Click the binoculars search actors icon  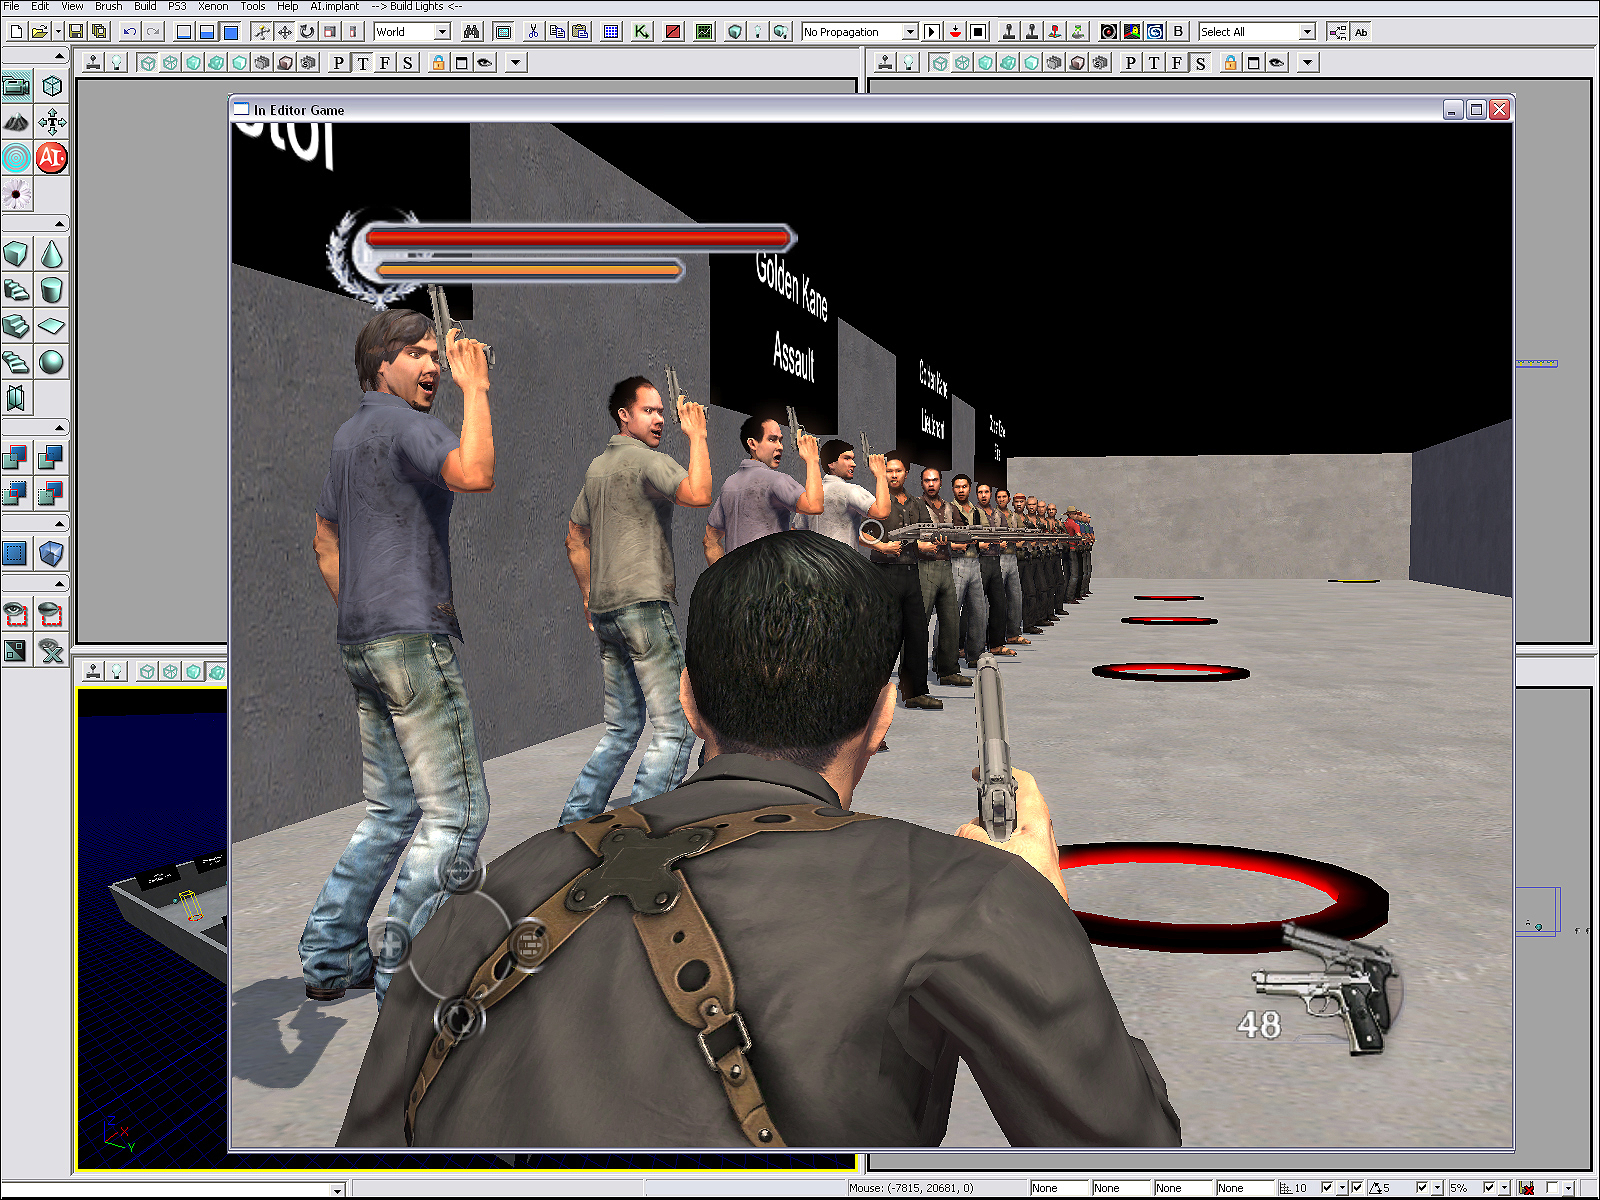point(471,32)
